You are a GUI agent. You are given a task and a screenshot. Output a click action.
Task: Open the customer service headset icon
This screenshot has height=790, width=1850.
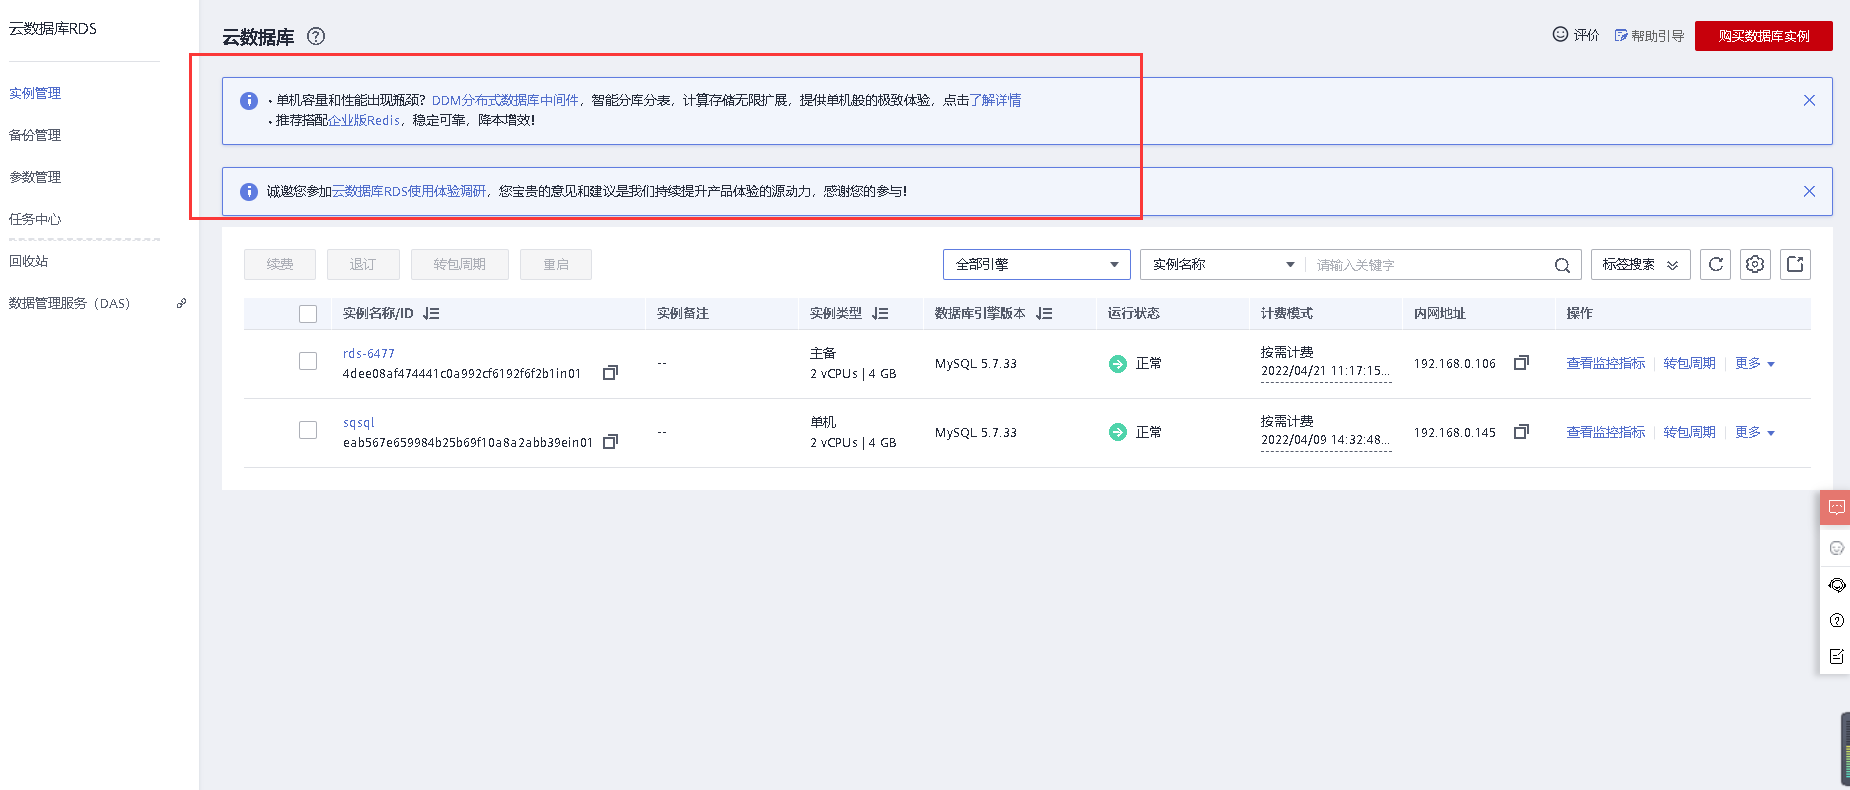point(1836,585)
